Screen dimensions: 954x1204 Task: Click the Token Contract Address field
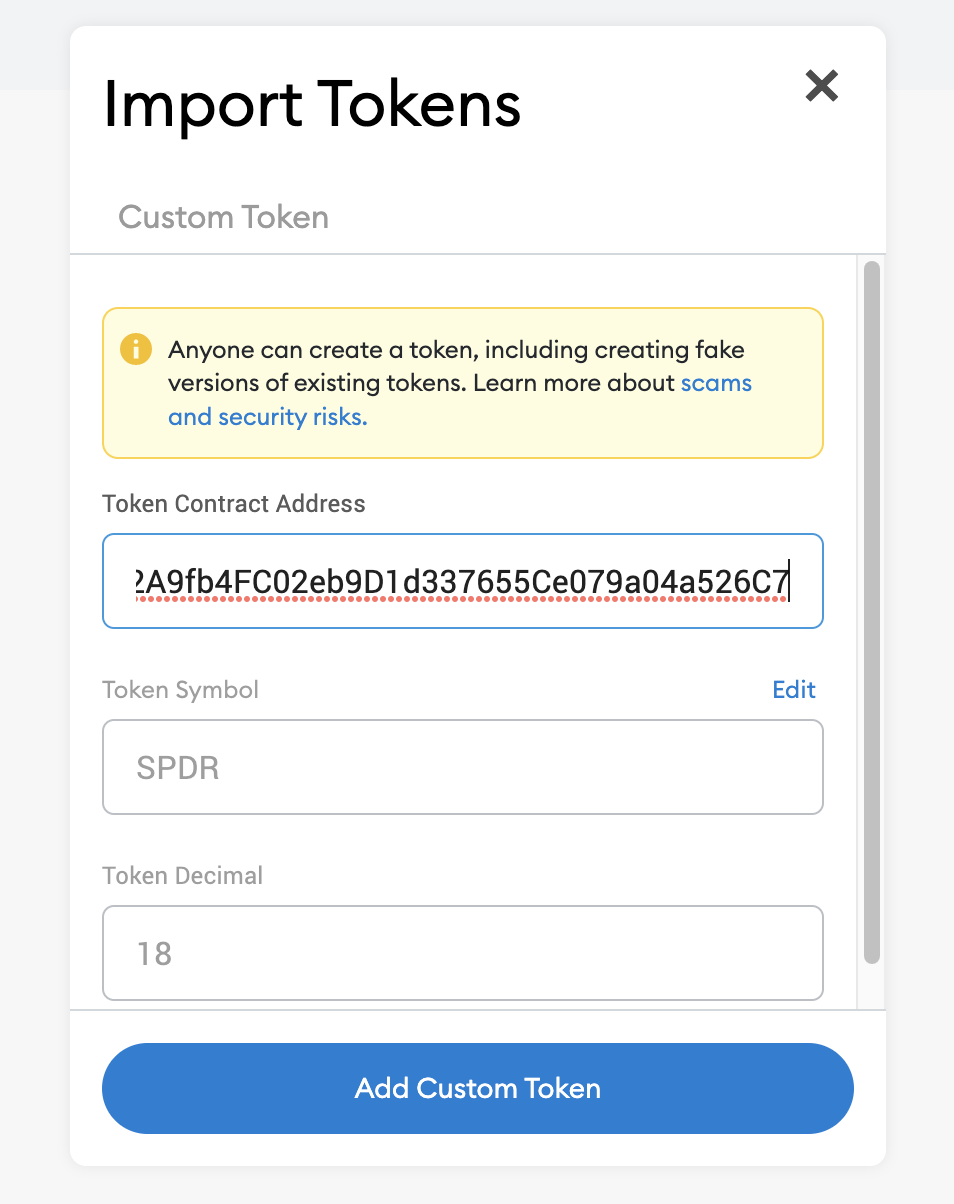[x=462, y=581]
